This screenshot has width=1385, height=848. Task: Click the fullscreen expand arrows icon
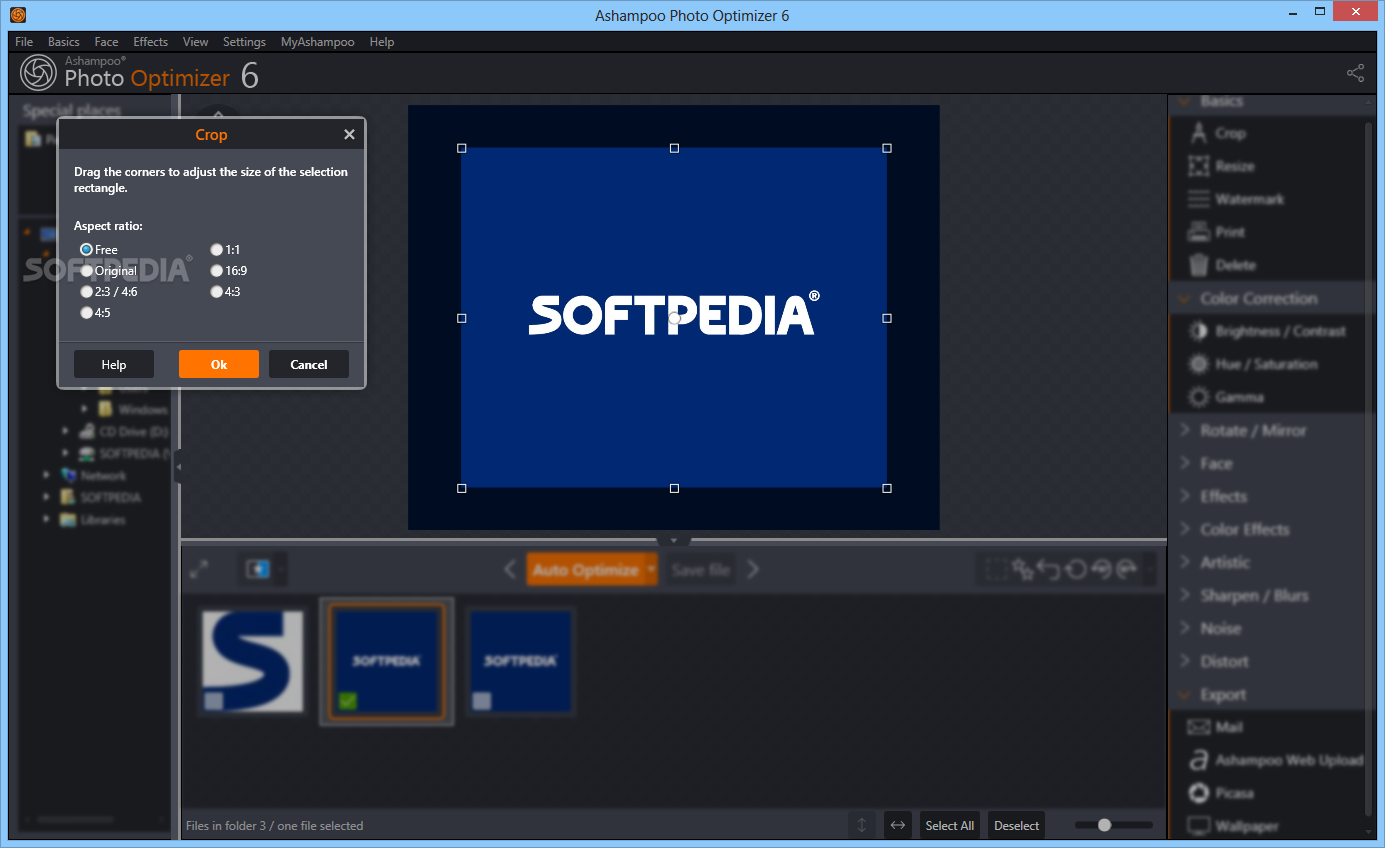[x=199, y=569]
